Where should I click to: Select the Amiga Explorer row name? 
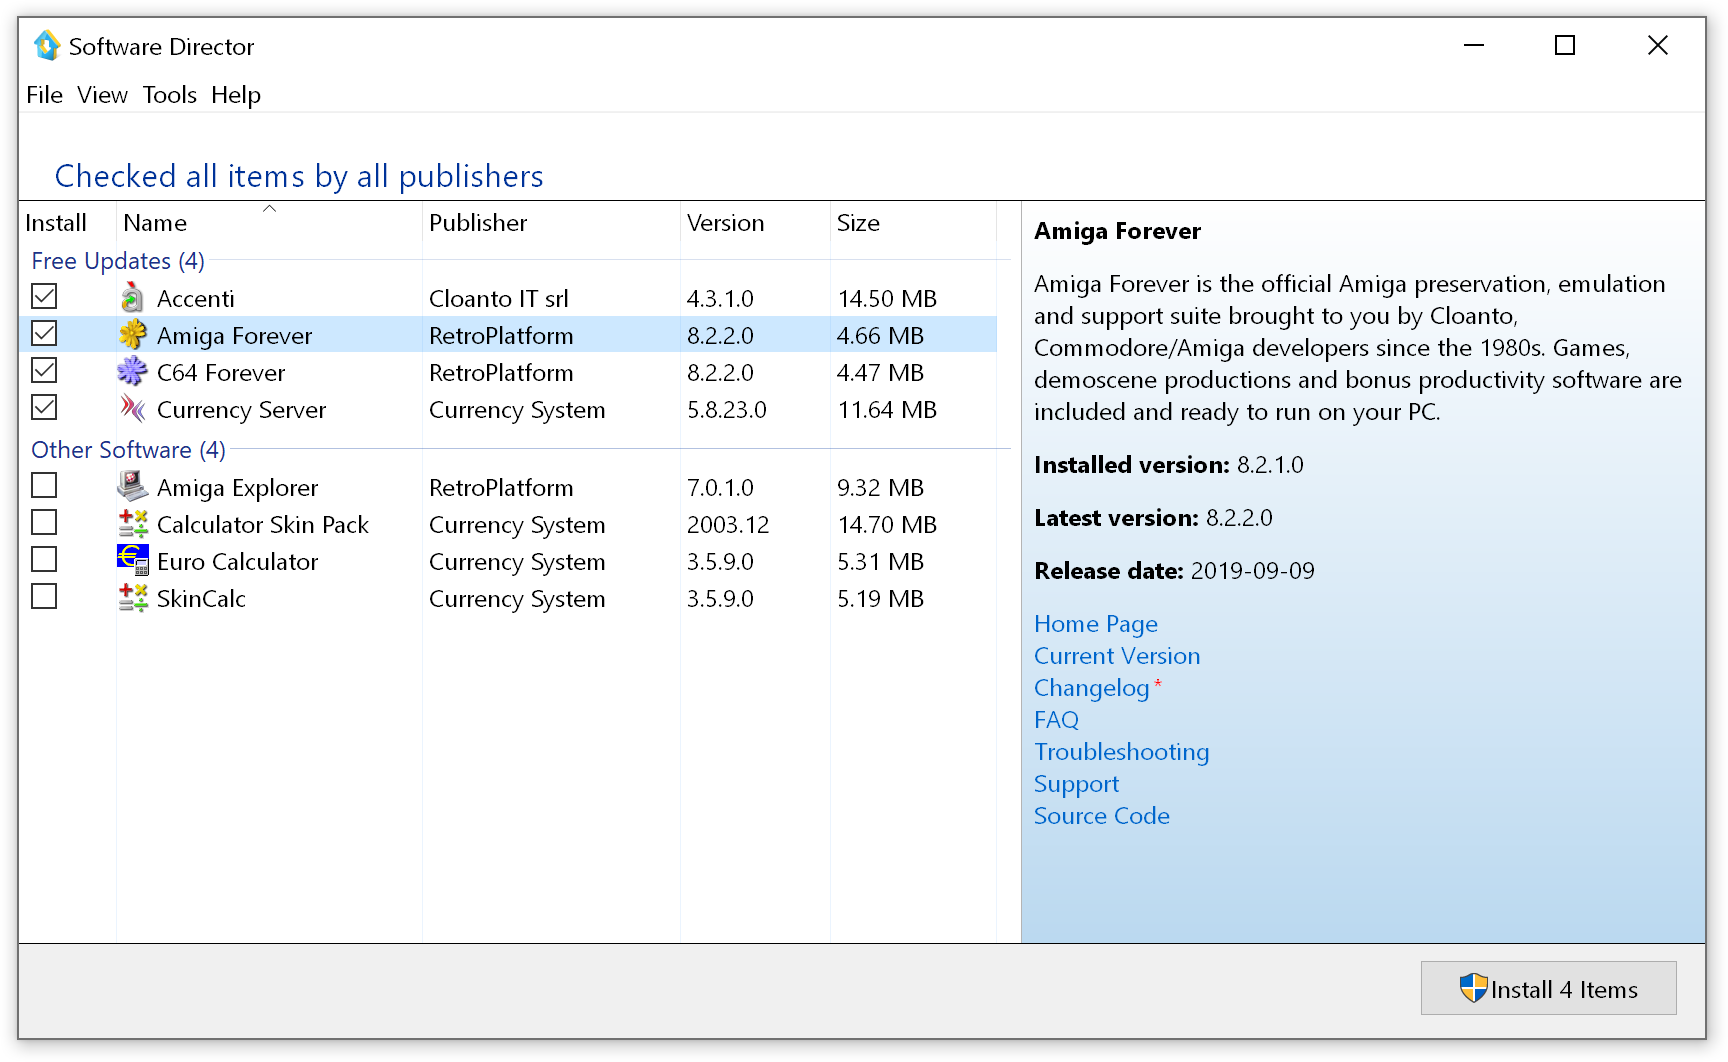click(x=237, y=488)
